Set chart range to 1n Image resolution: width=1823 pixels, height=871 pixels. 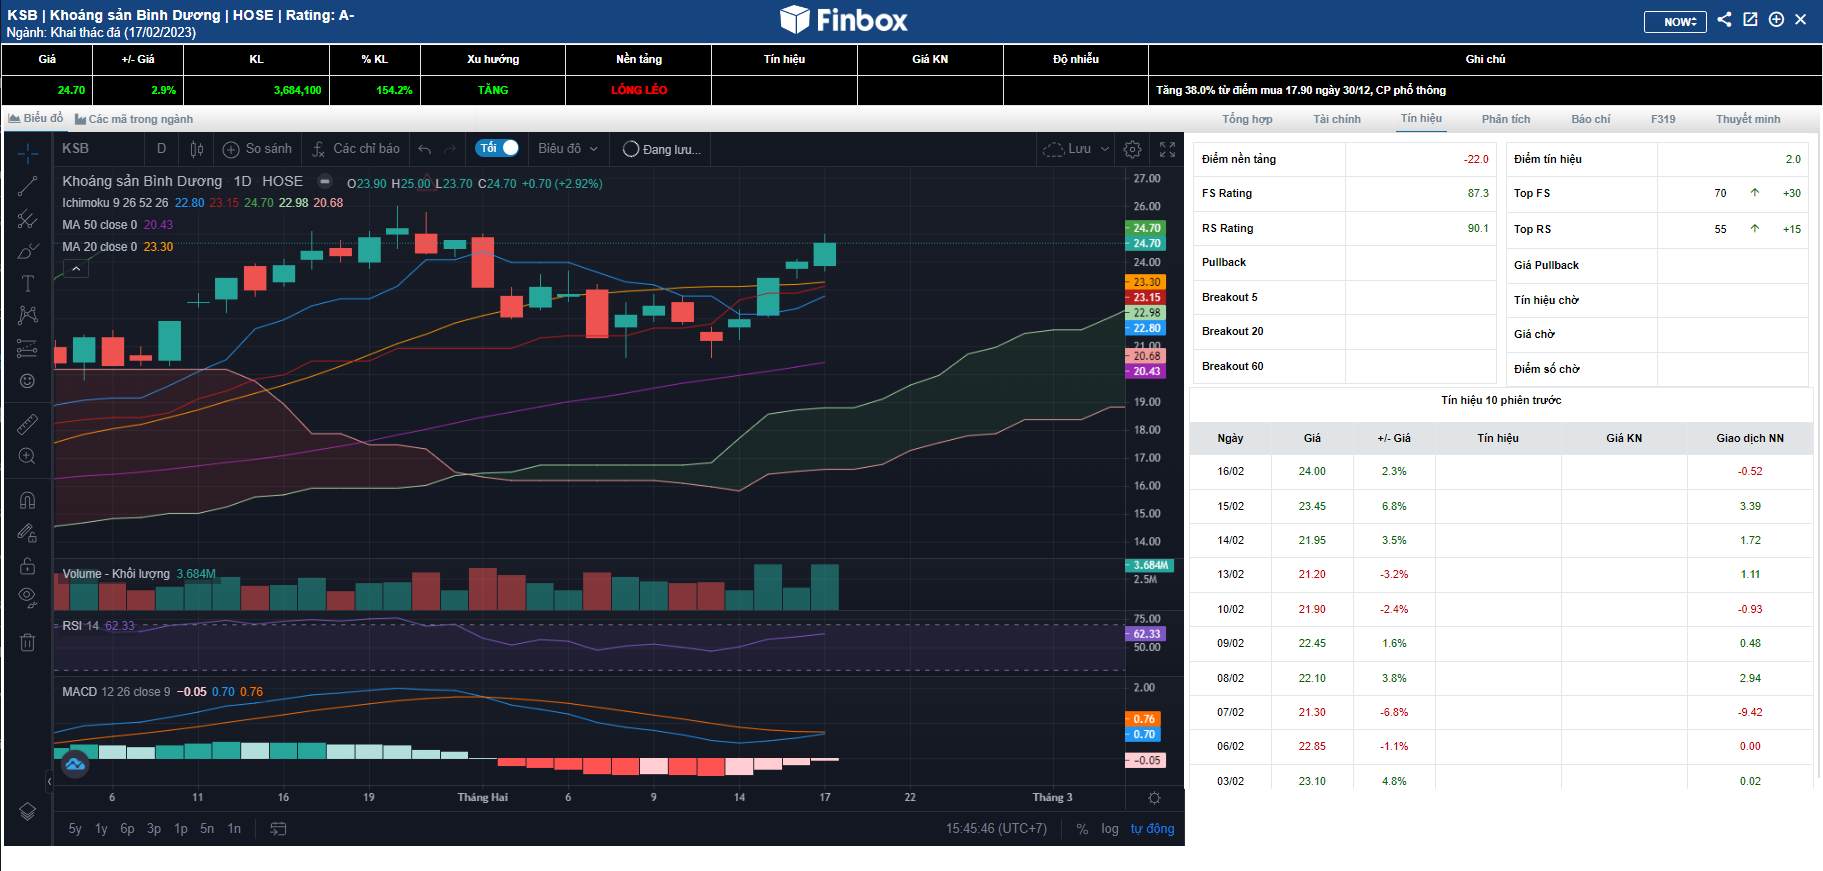click(234, 828)
